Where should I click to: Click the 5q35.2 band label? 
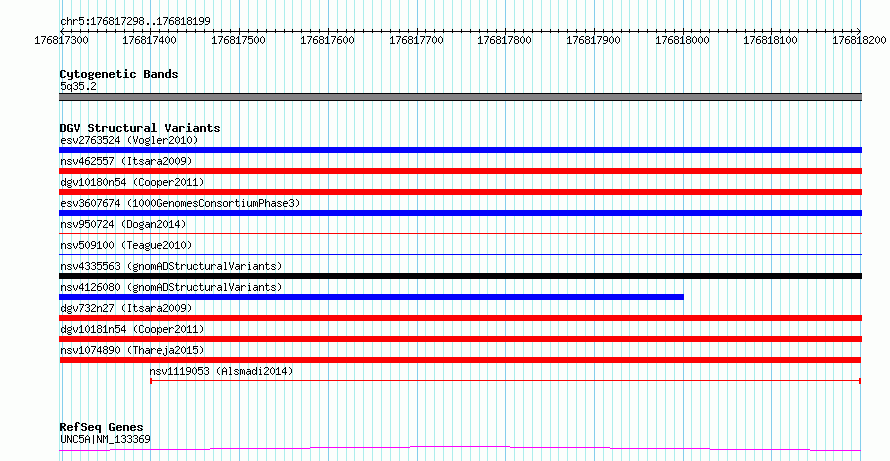78,86
